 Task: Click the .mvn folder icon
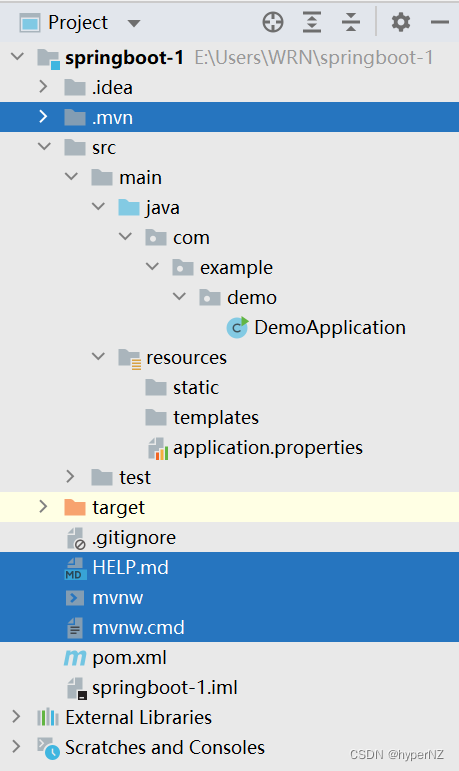(x=75, y=118)
